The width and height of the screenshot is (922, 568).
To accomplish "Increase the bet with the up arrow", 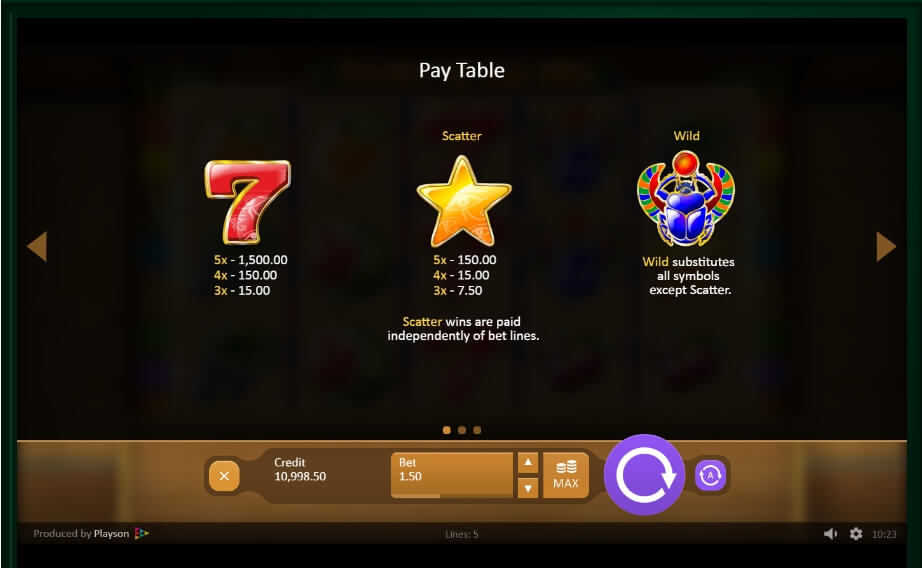I will click(x=528, y=463).
